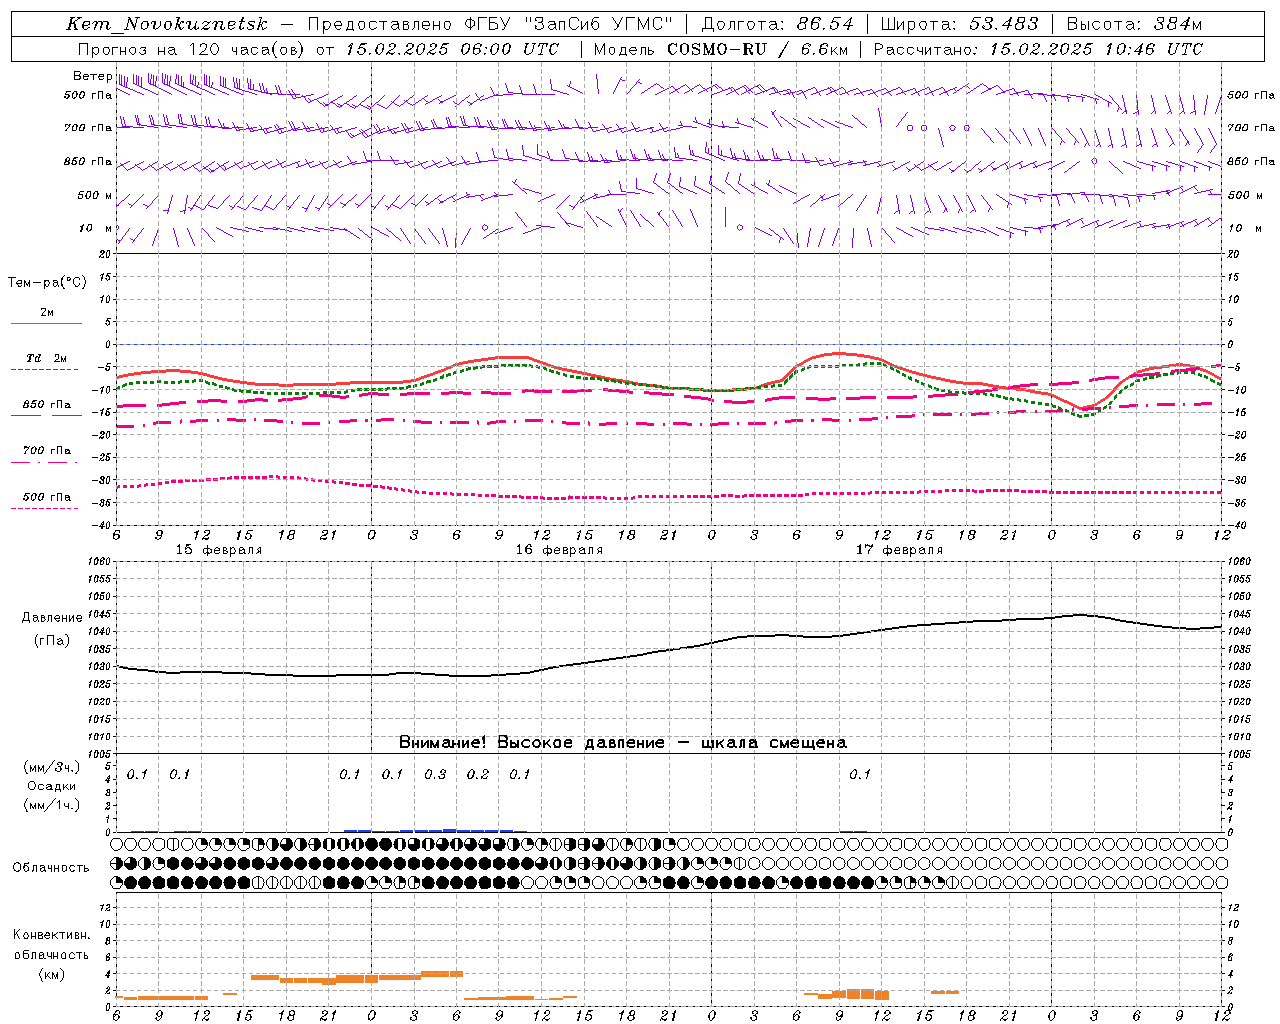The width and height of the screenshot is (1280, 1024).
Task: Click the (мм/3ч.) precipitation unit label
Action: click(x=52, y=767)
